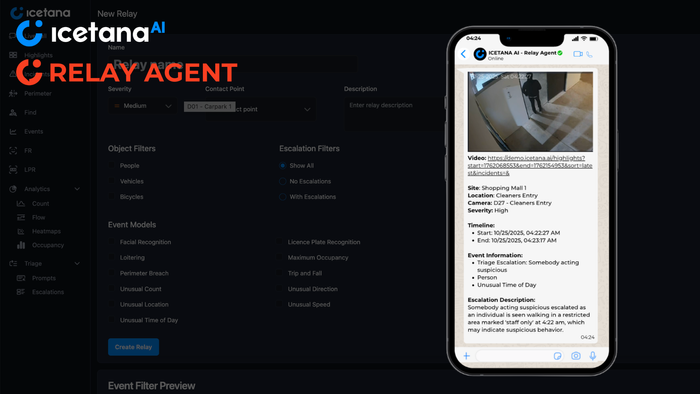
Task: Open Occupancy under Analytics
Action: pos(48,245)
